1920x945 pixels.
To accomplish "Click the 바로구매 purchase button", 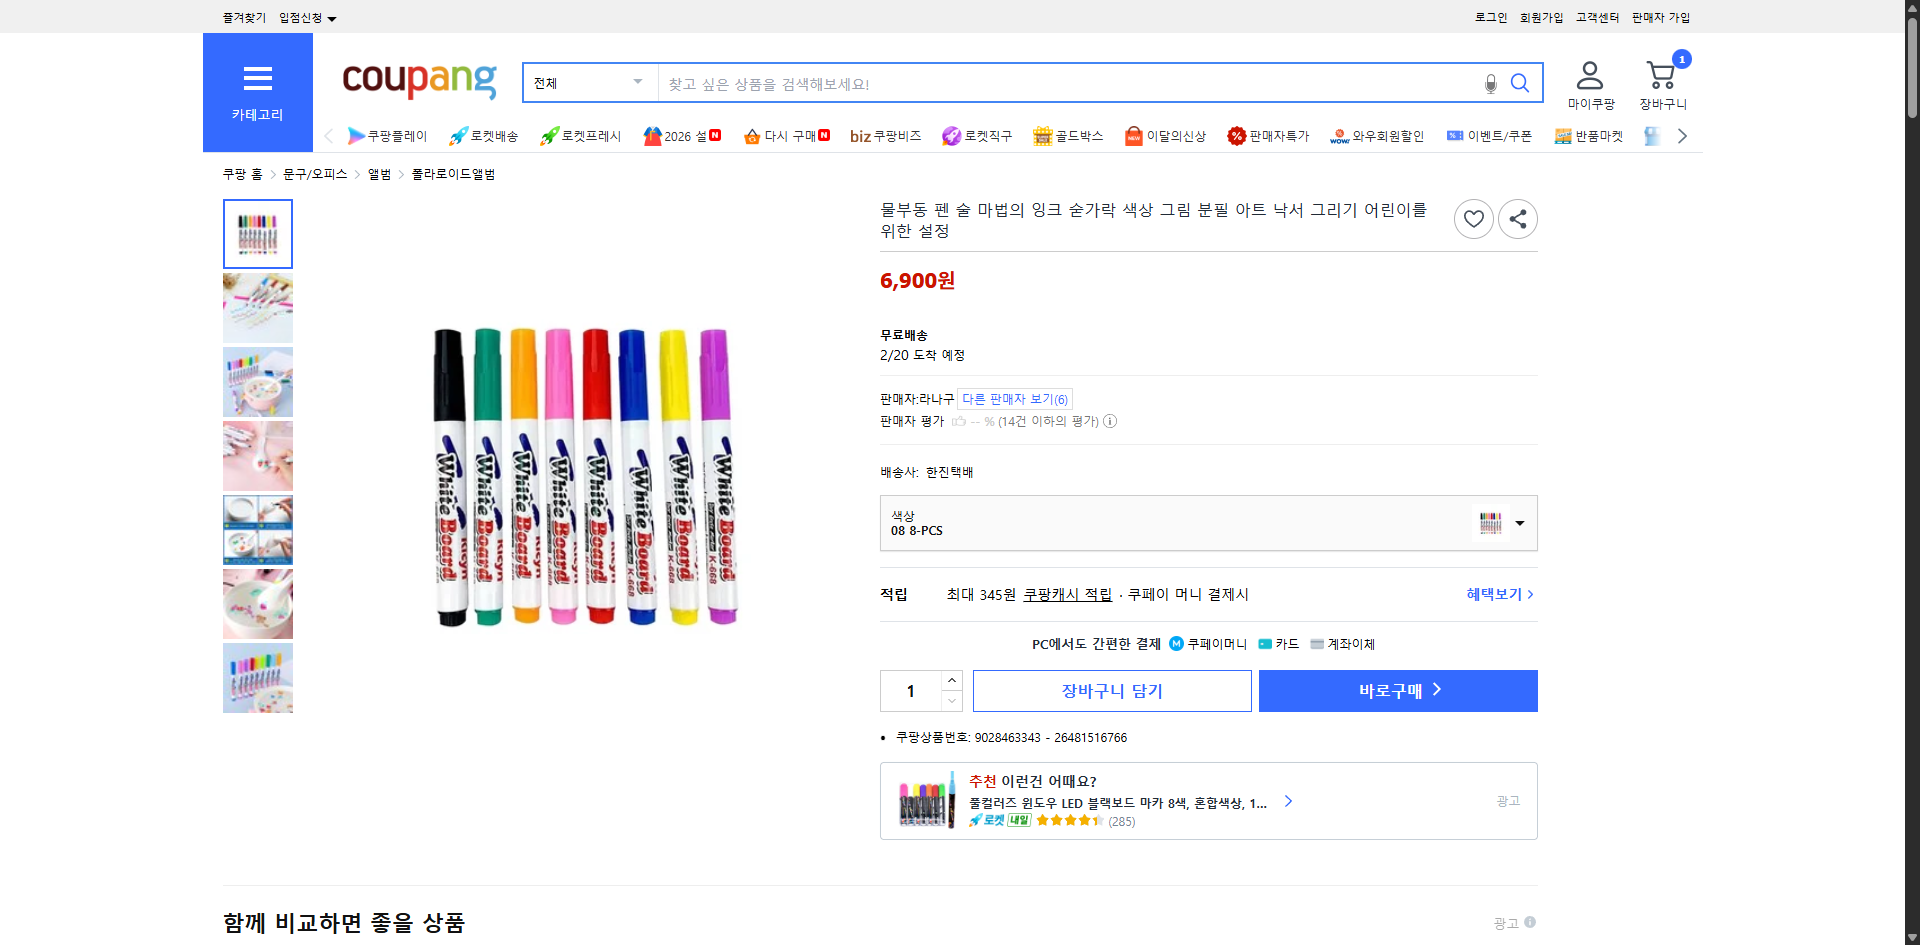I will click(1397, 690).
